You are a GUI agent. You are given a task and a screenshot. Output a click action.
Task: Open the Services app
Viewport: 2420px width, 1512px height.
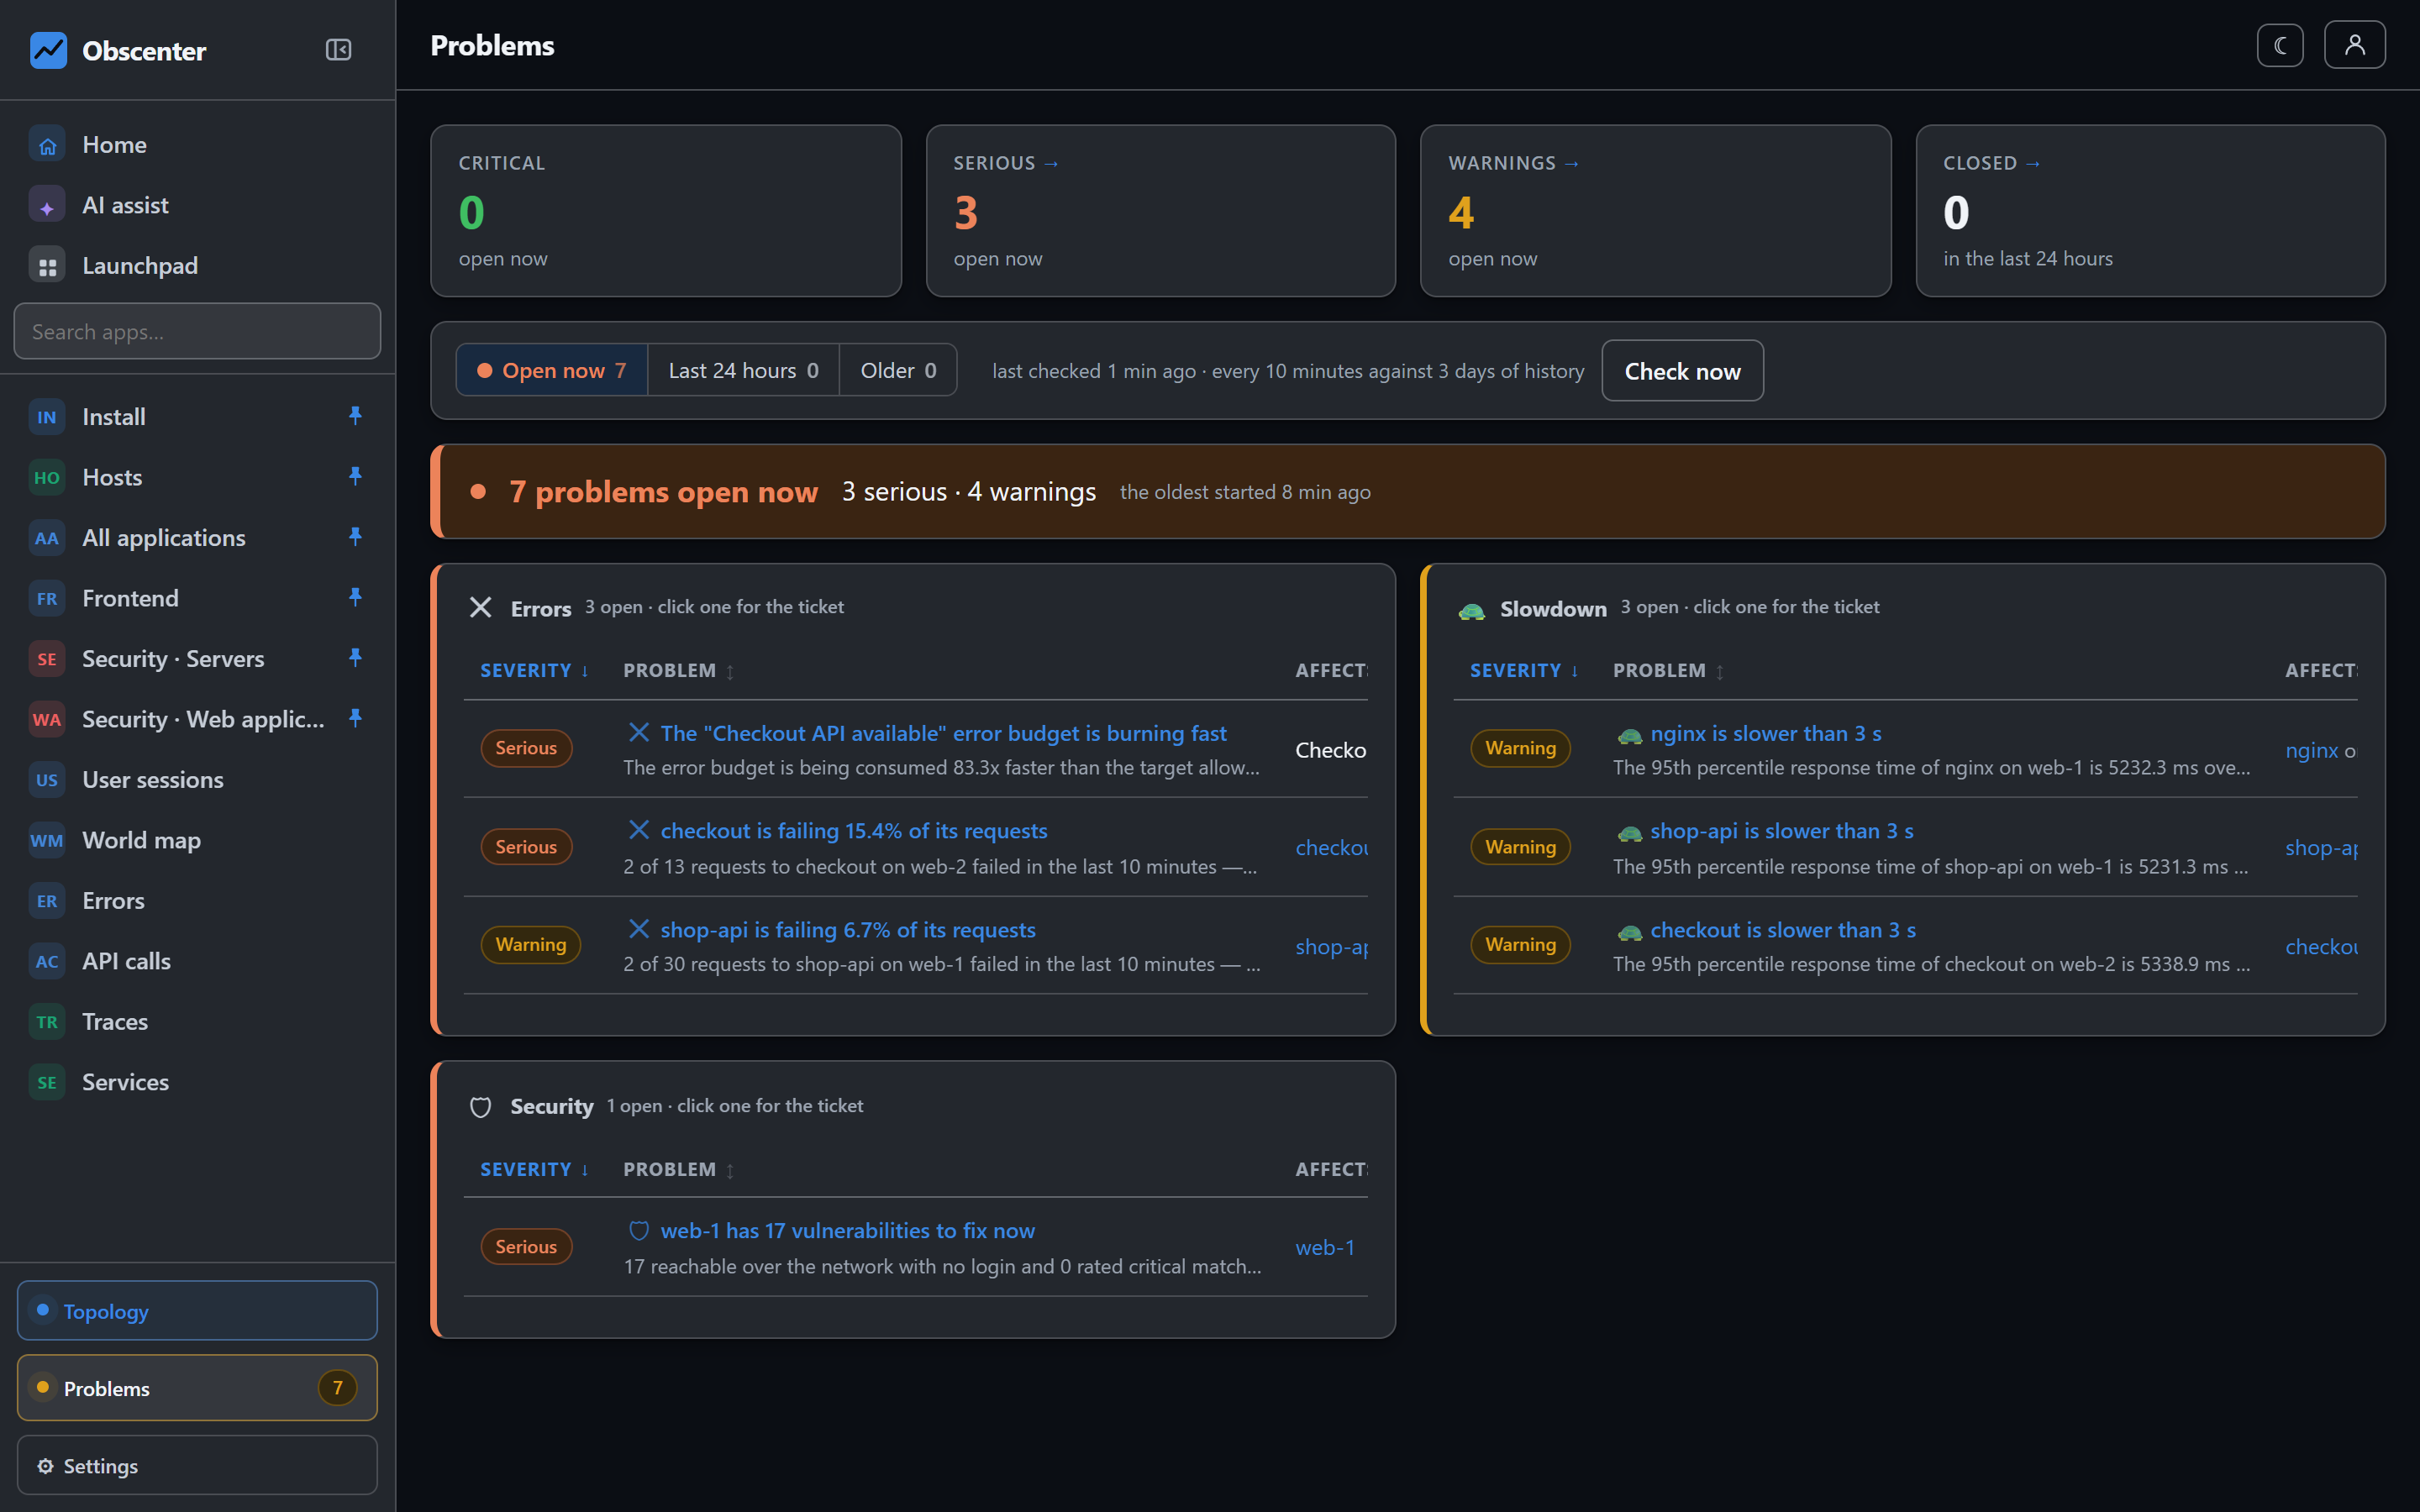point(197,1082)
